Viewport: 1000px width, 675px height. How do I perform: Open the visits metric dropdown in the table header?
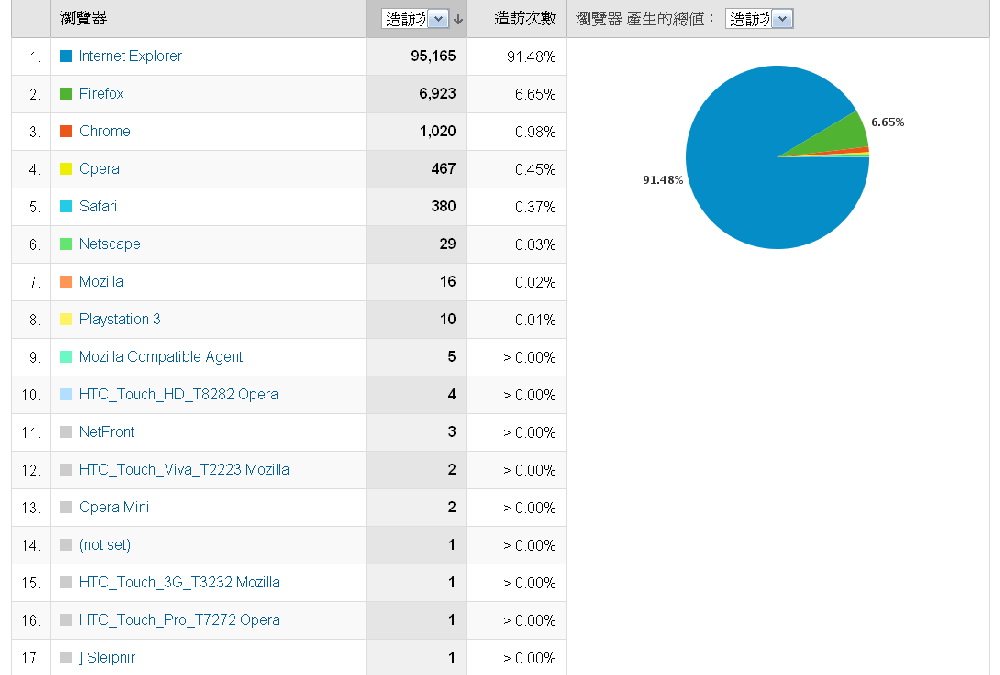click(415, 19)
